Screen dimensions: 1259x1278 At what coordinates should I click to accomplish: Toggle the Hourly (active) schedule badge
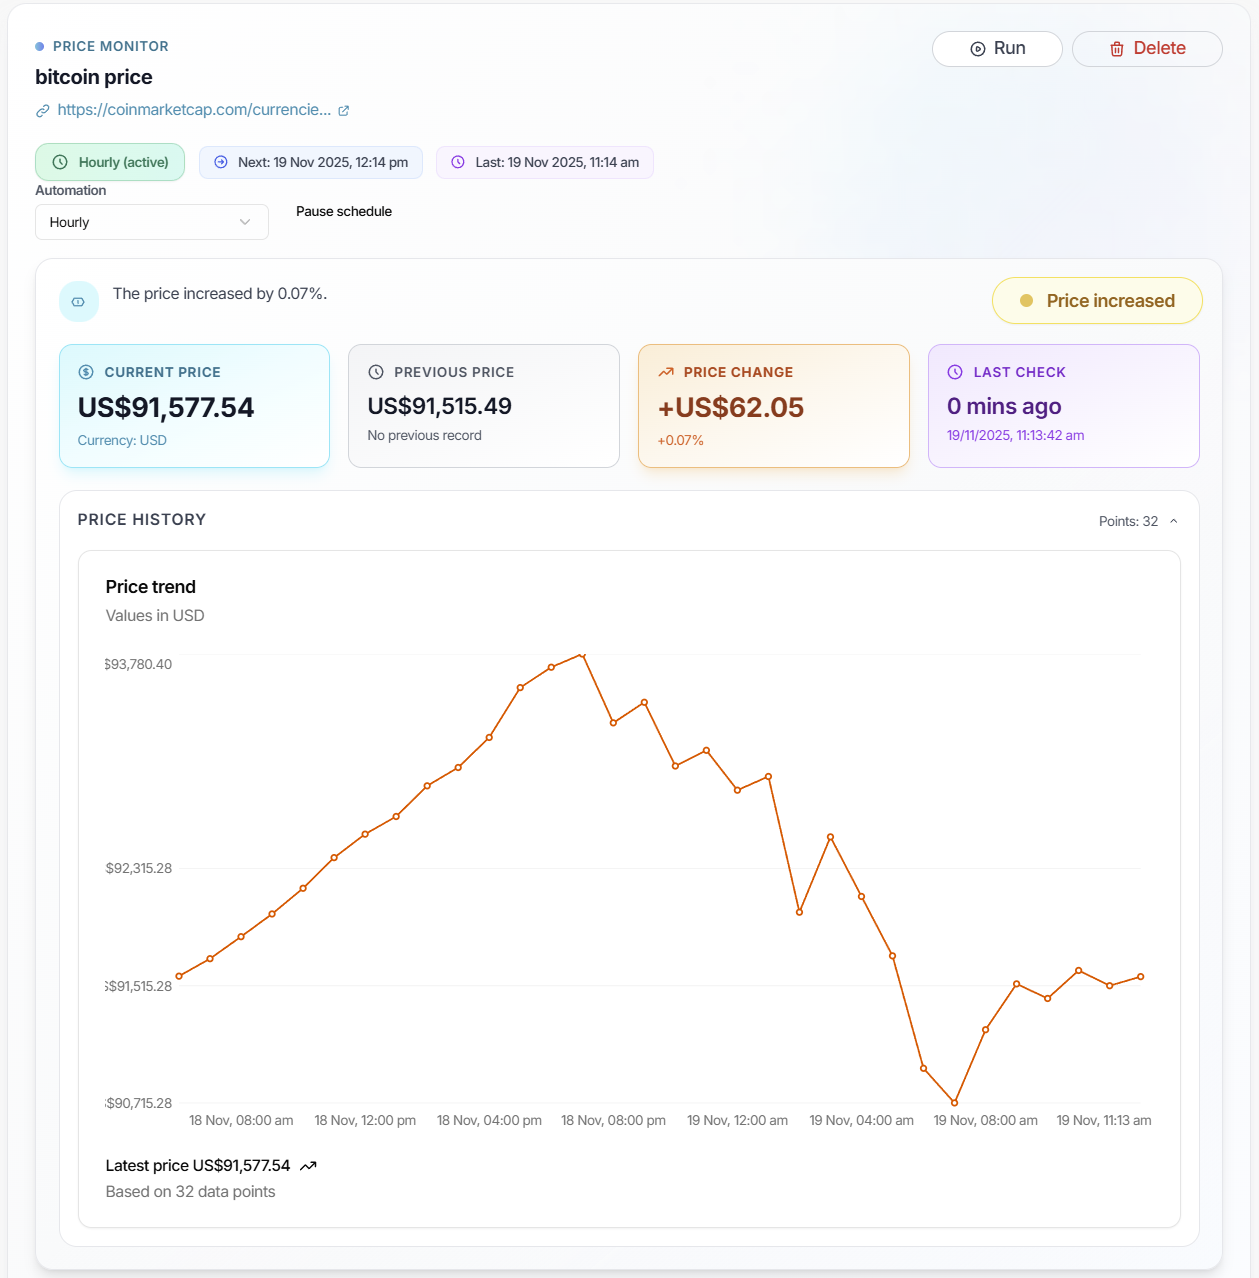pyautogui.click(x=110, y=161)
